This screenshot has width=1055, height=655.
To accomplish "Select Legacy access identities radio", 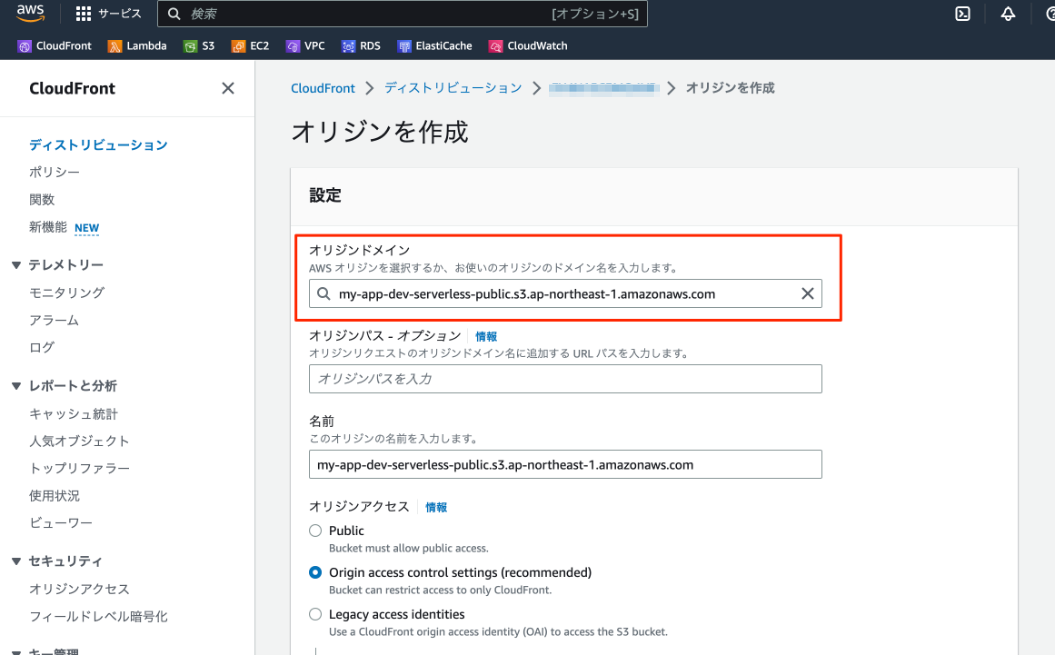I will tap(315, 614).
